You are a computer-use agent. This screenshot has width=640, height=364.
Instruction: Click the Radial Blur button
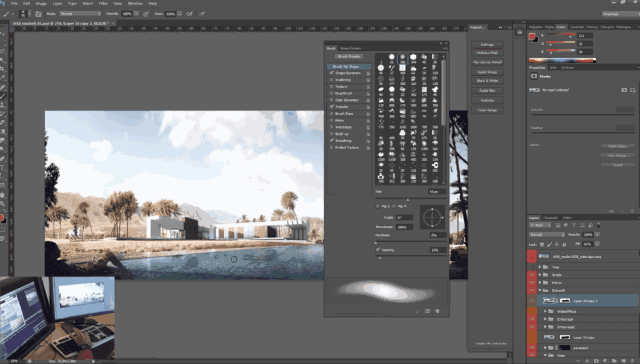[487, 91]
